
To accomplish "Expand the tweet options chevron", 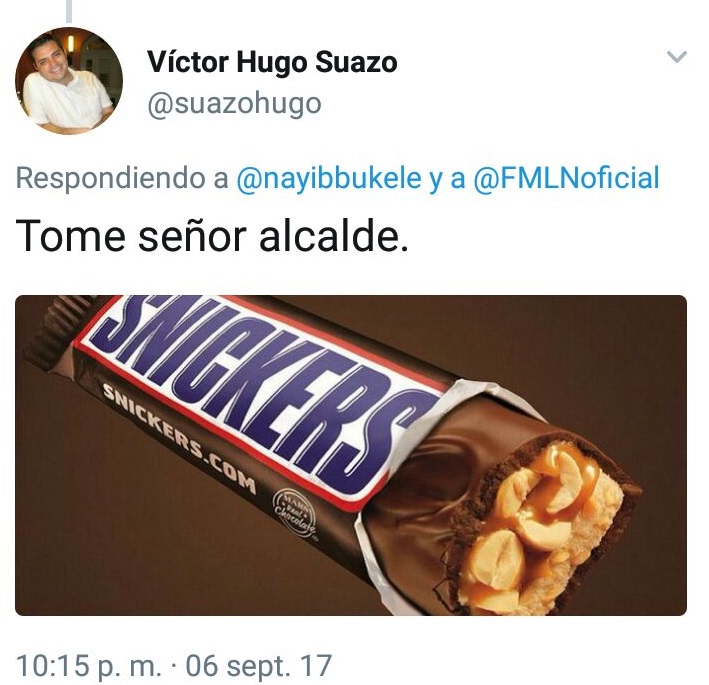I will click(677, 57).
